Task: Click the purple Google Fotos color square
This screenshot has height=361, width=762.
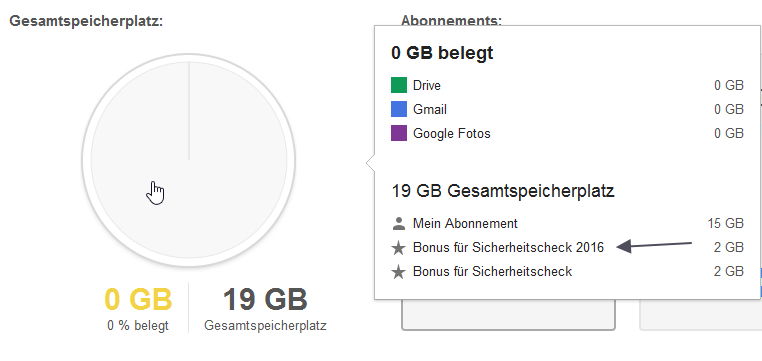Action: (x=398, y=133)
